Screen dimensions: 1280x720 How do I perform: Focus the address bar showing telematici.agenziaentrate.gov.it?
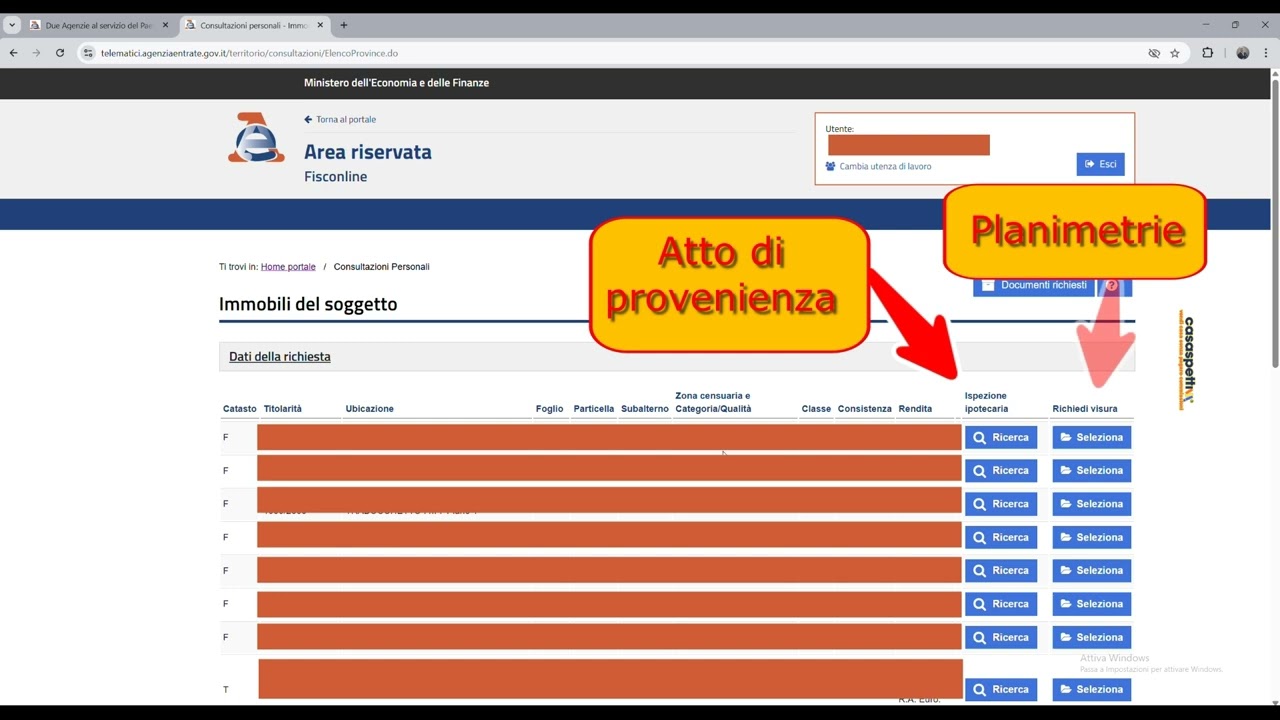coord(620,53)
